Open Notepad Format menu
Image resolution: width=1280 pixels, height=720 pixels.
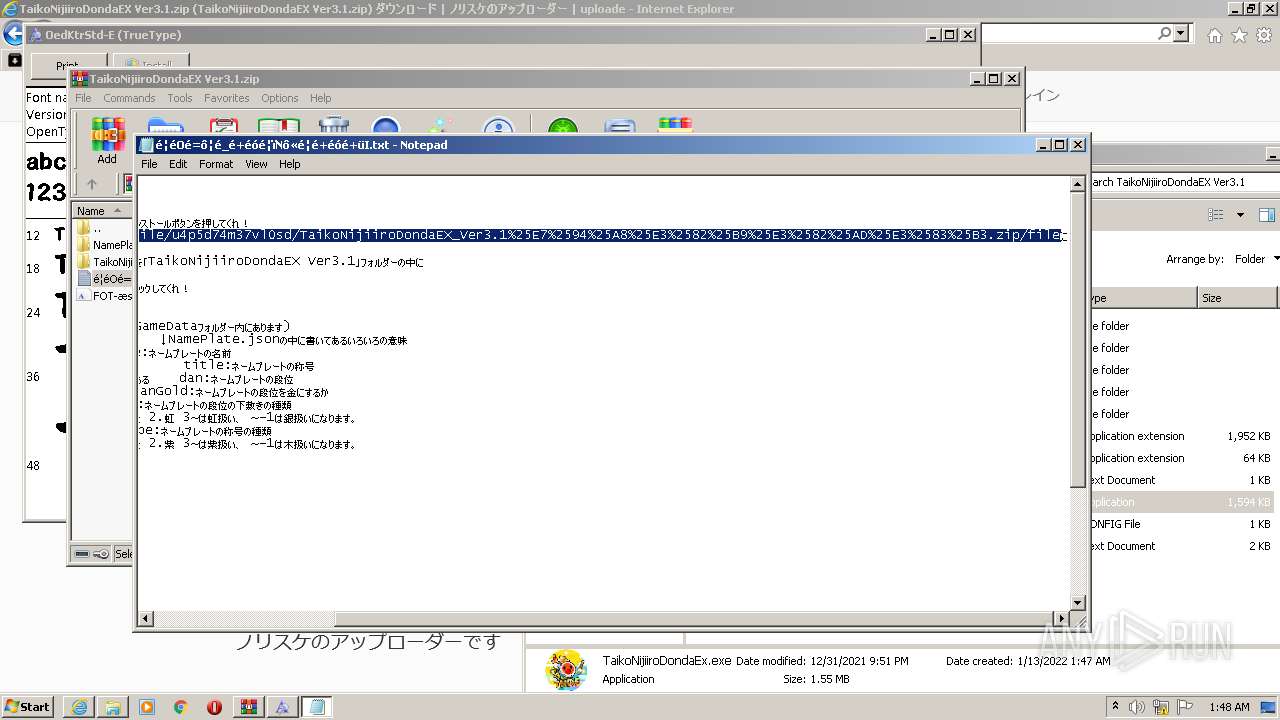(215, 164)
